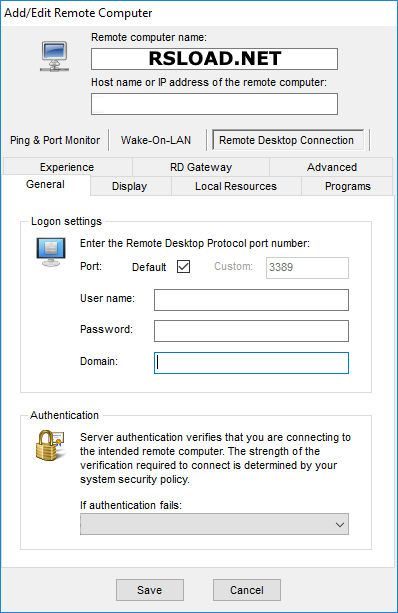Select the Remote Desktop Connection tab
The image size is (398, 613).
tap(287, 140)
